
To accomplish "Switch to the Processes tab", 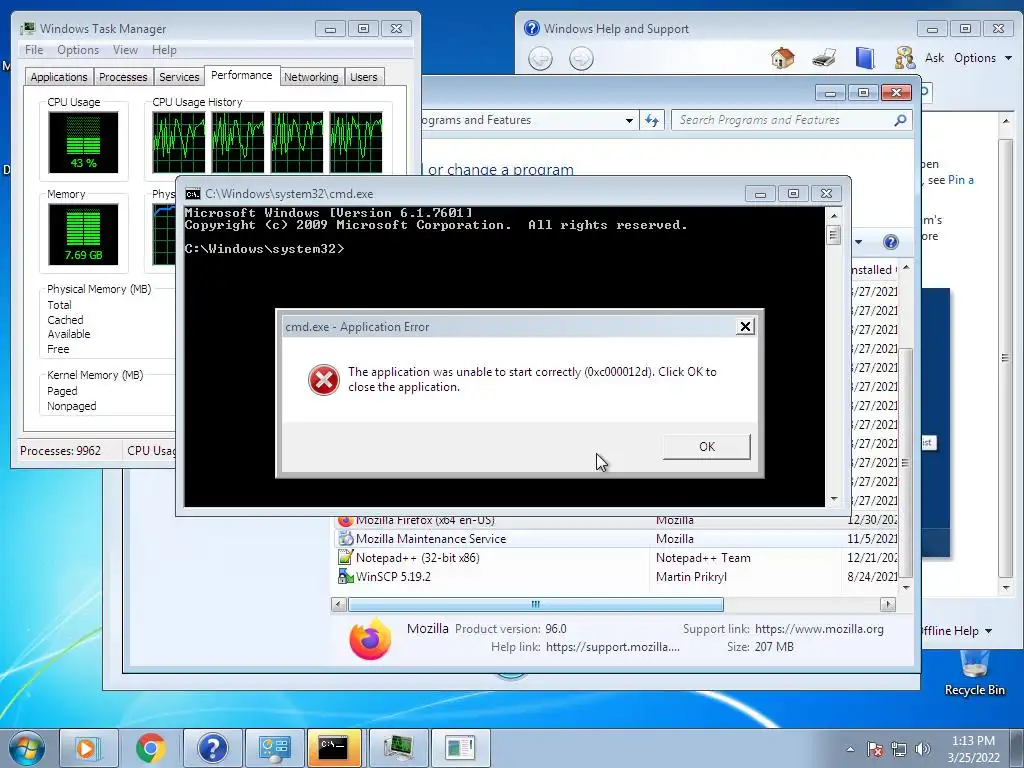I will (123, 77).
